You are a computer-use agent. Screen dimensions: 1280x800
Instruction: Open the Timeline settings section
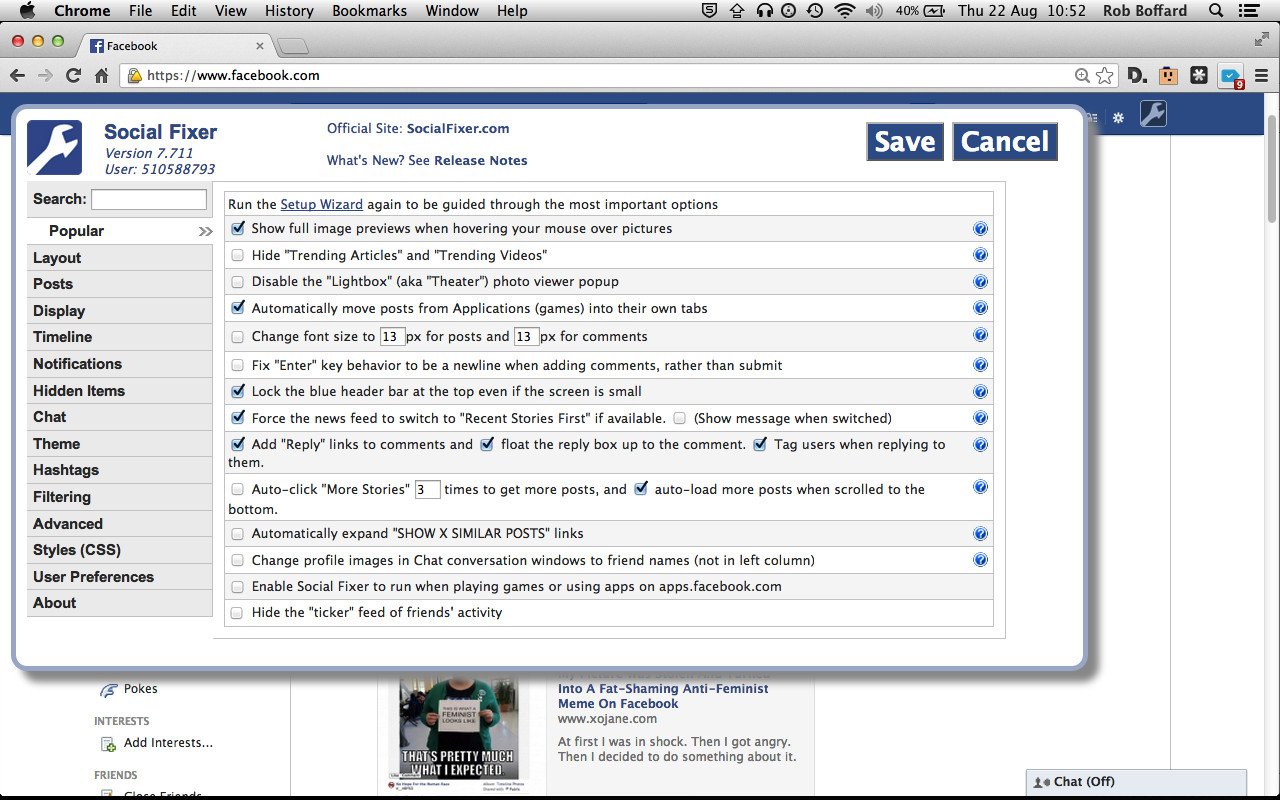tap(120, 337)
